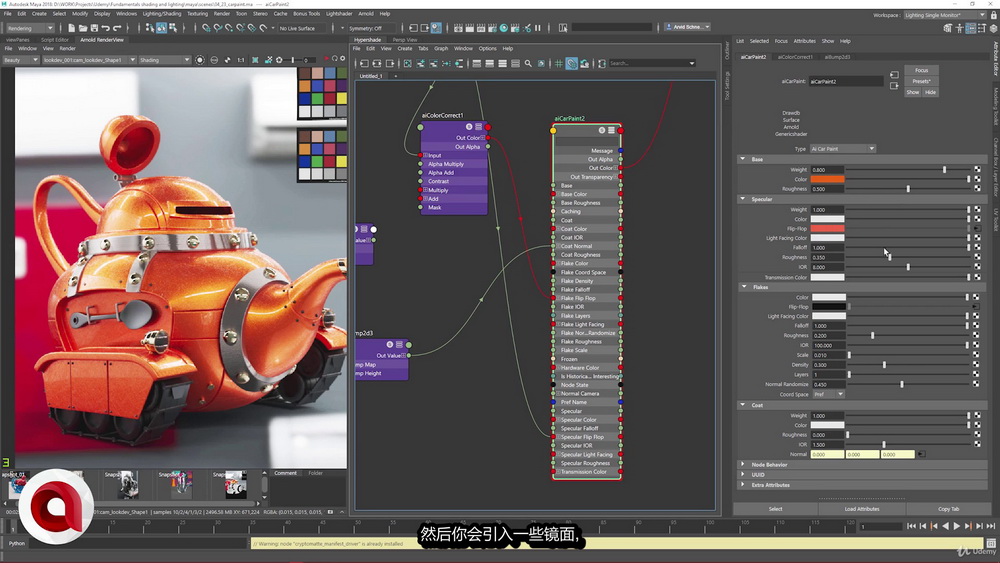Click the IPR render toolbar icon
Image resolution: width=1000 pixels, height=563 pixels.
click(x=482, y=28)
